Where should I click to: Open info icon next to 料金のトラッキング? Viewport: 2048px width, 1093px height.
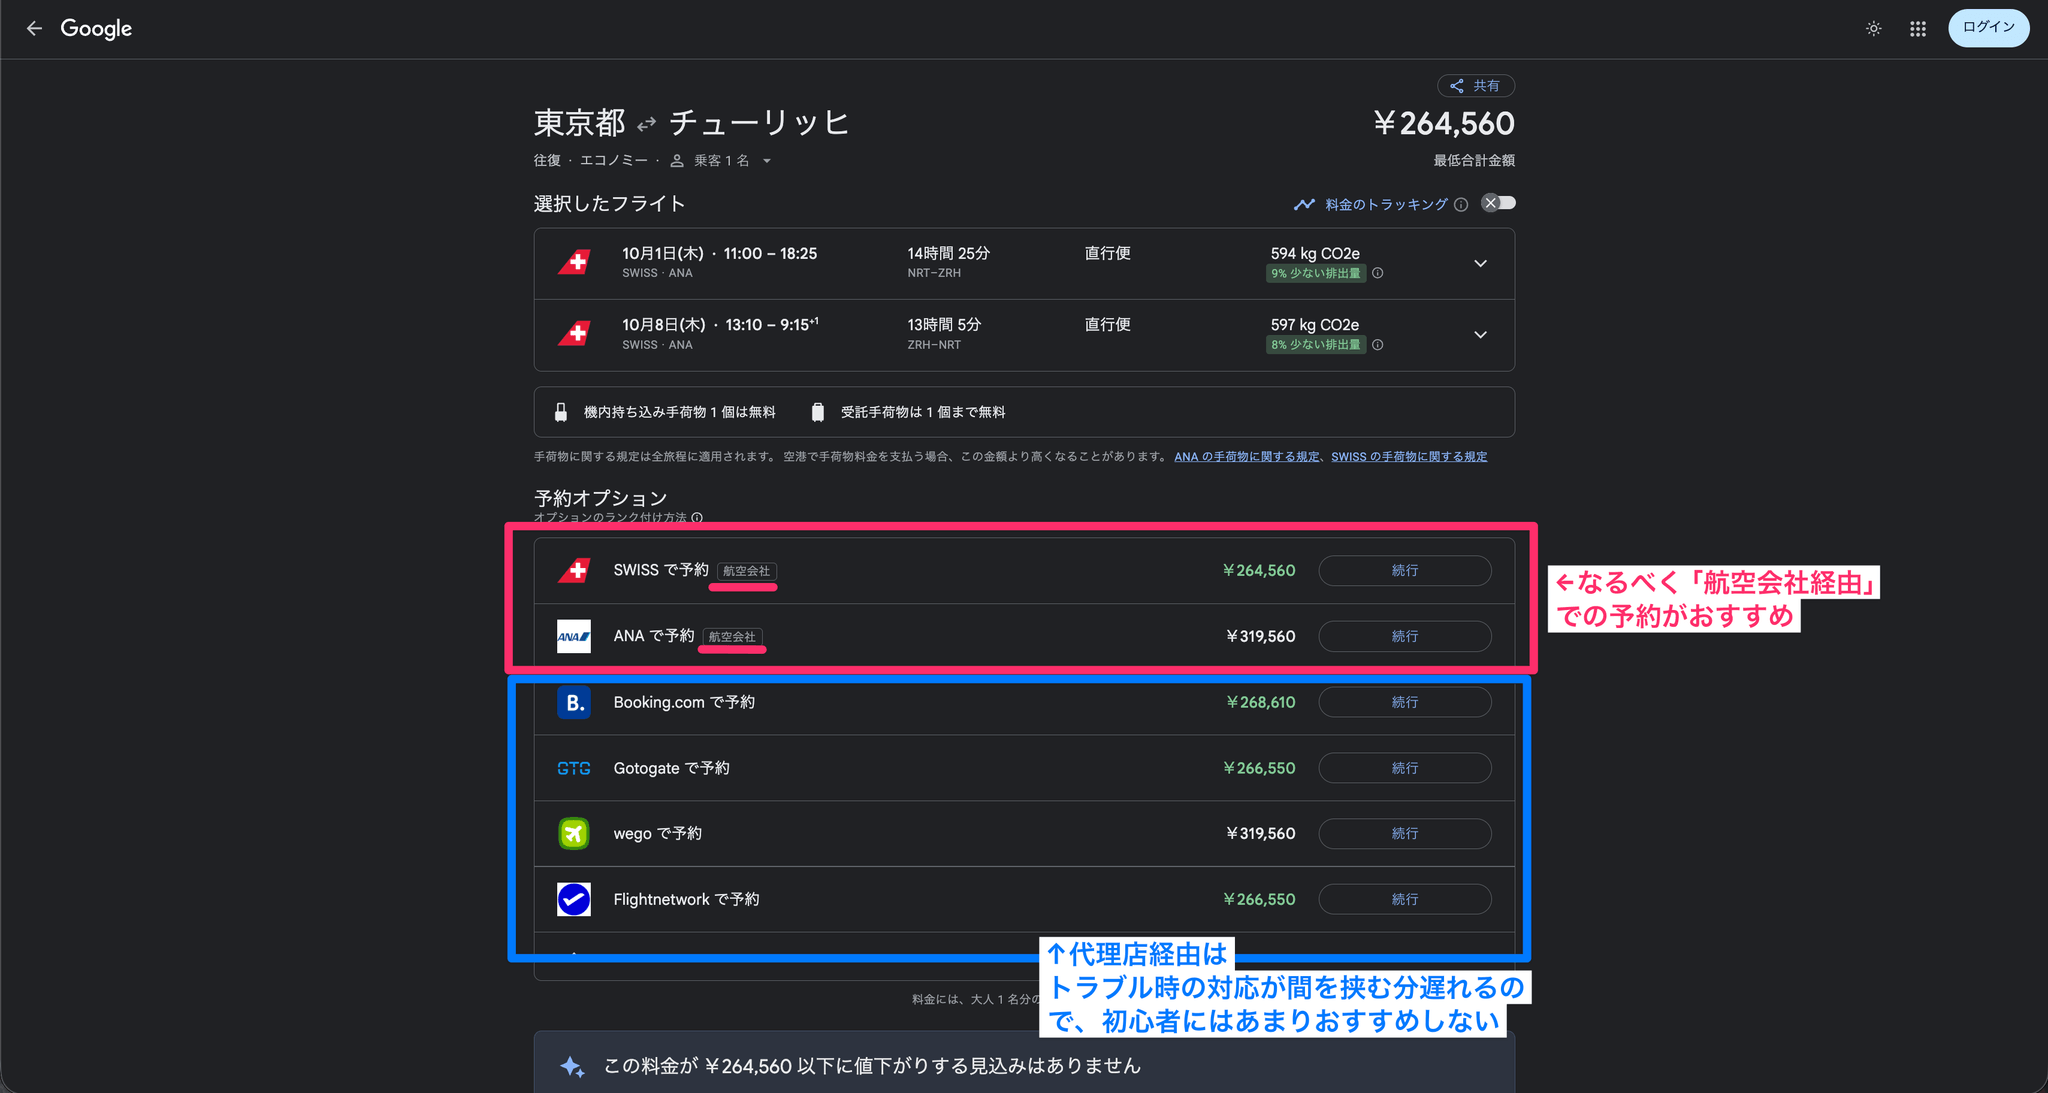(x=1461, y=205)
